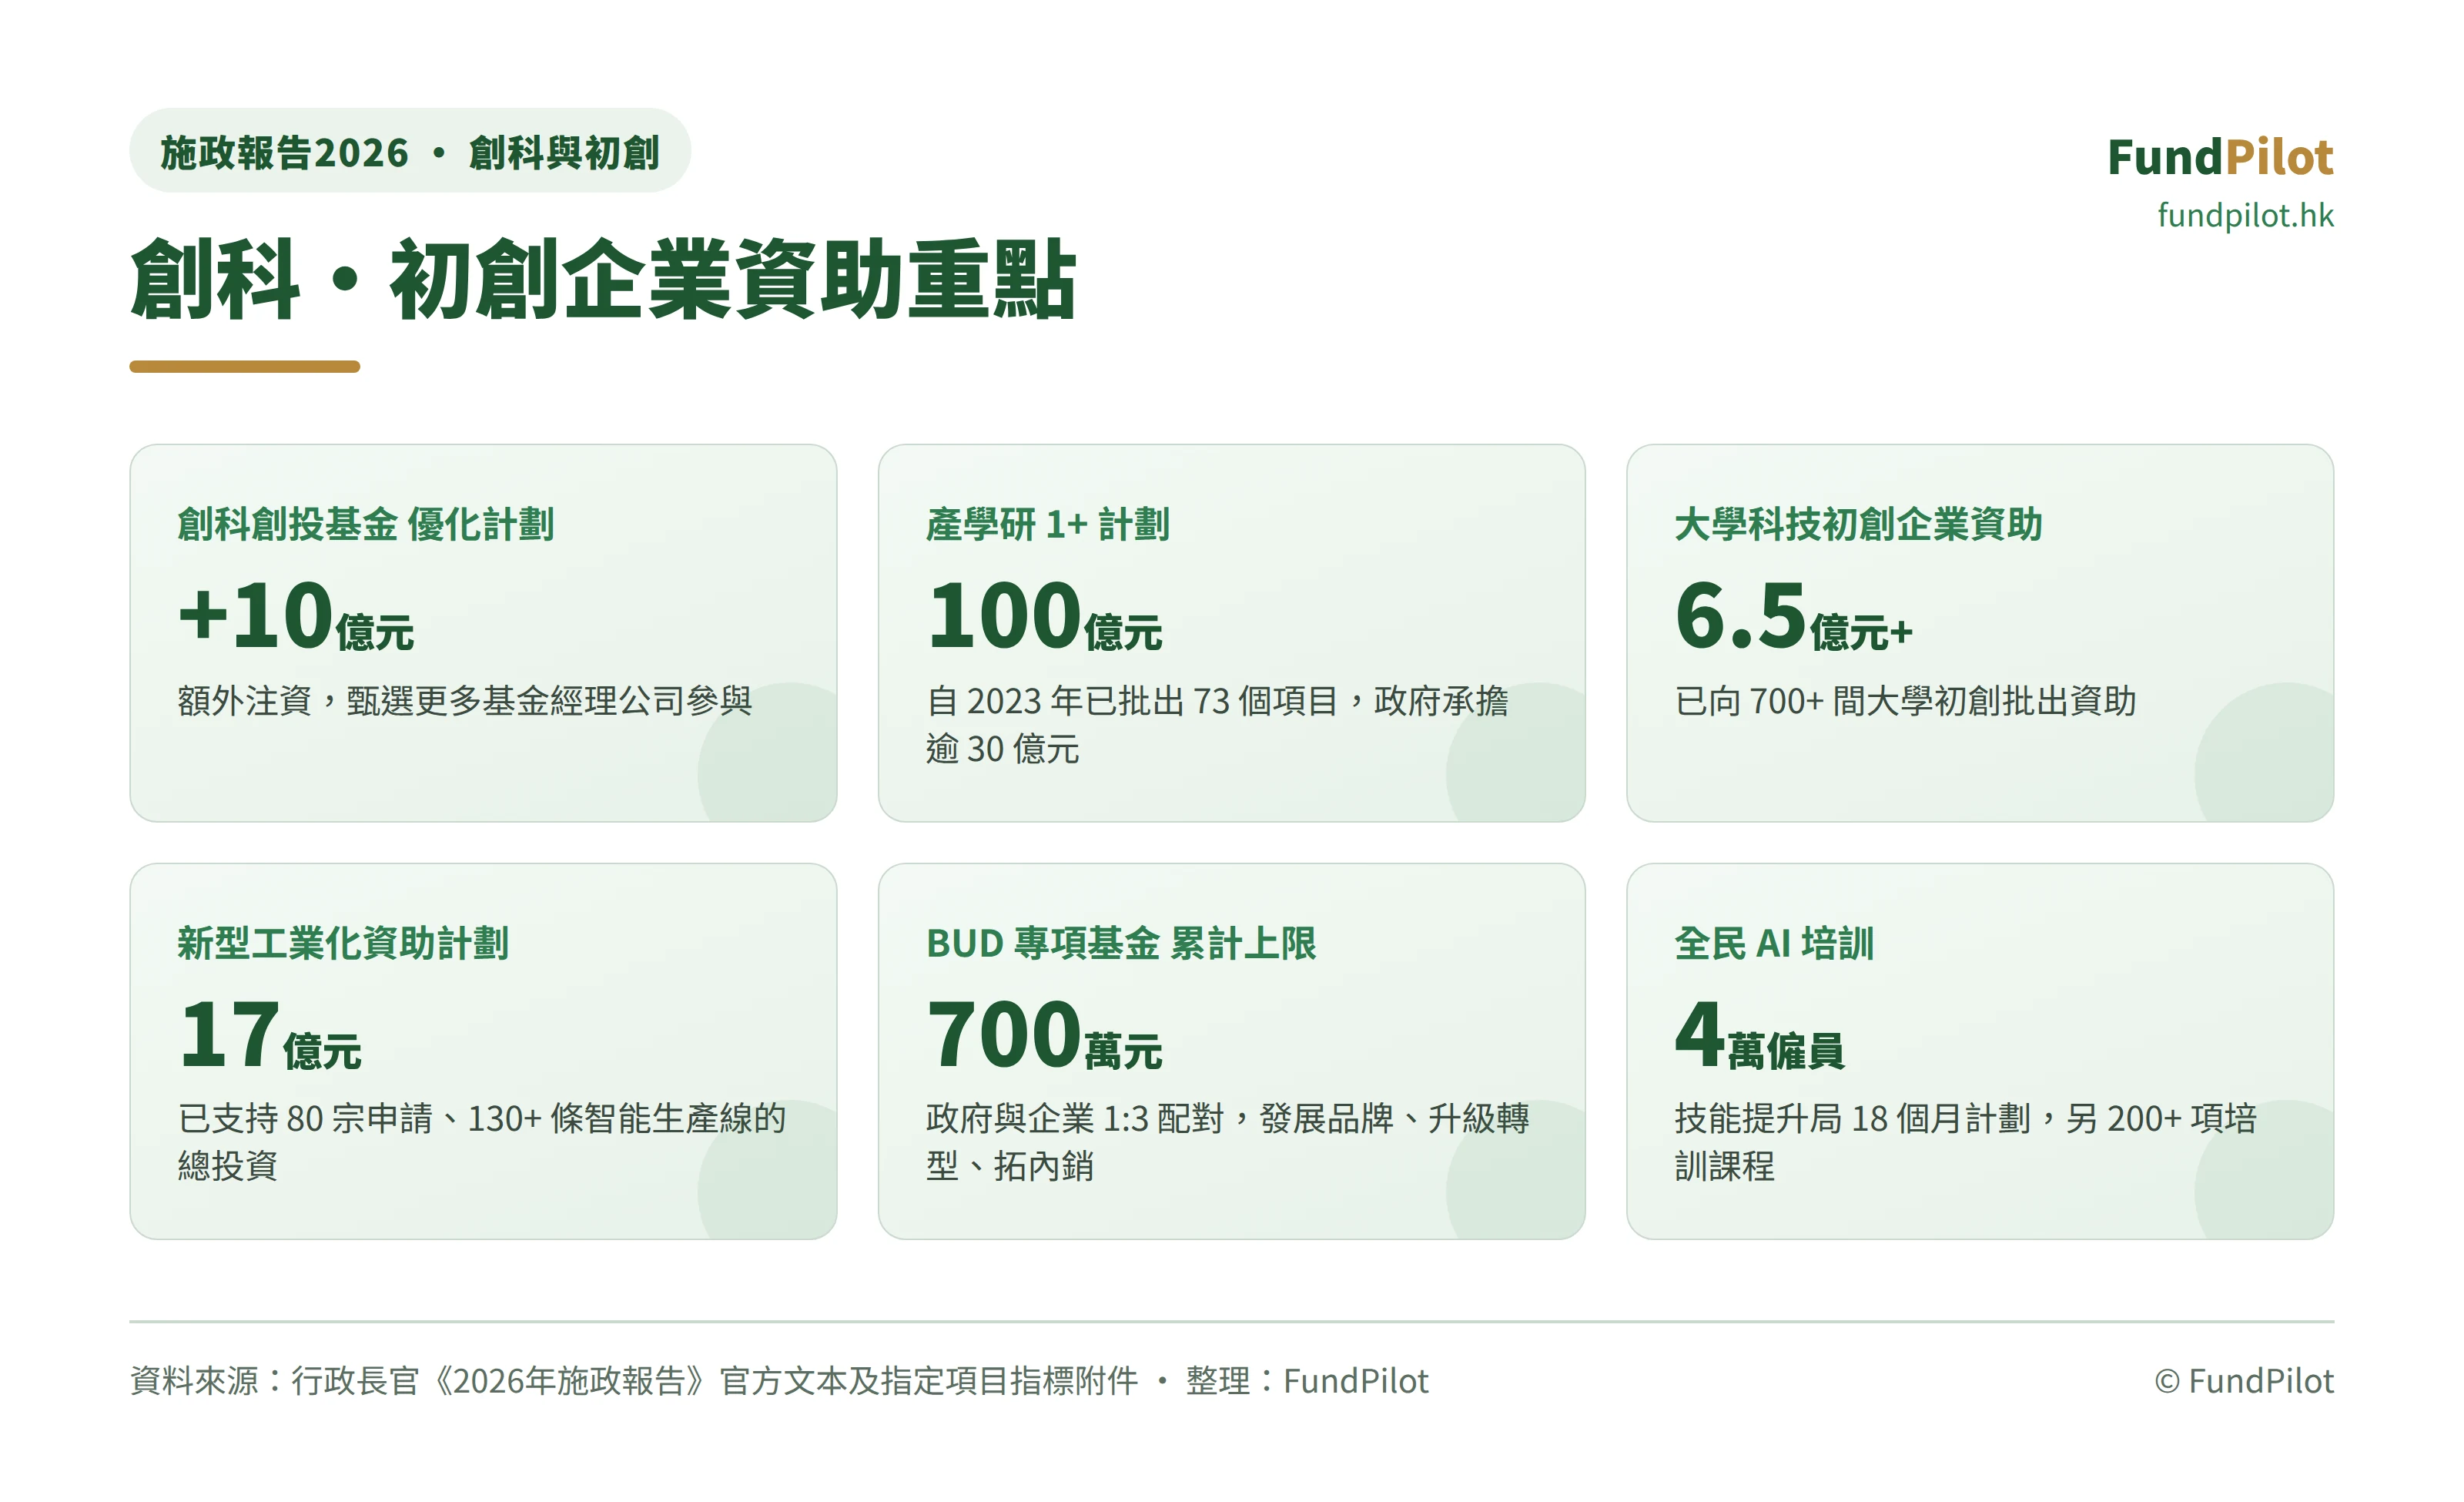The width and height of the screenshot is (2464, 1502).
Task: Click the 施政報告2026 · 創科與初創 tag pill
Action: [410, 151]
